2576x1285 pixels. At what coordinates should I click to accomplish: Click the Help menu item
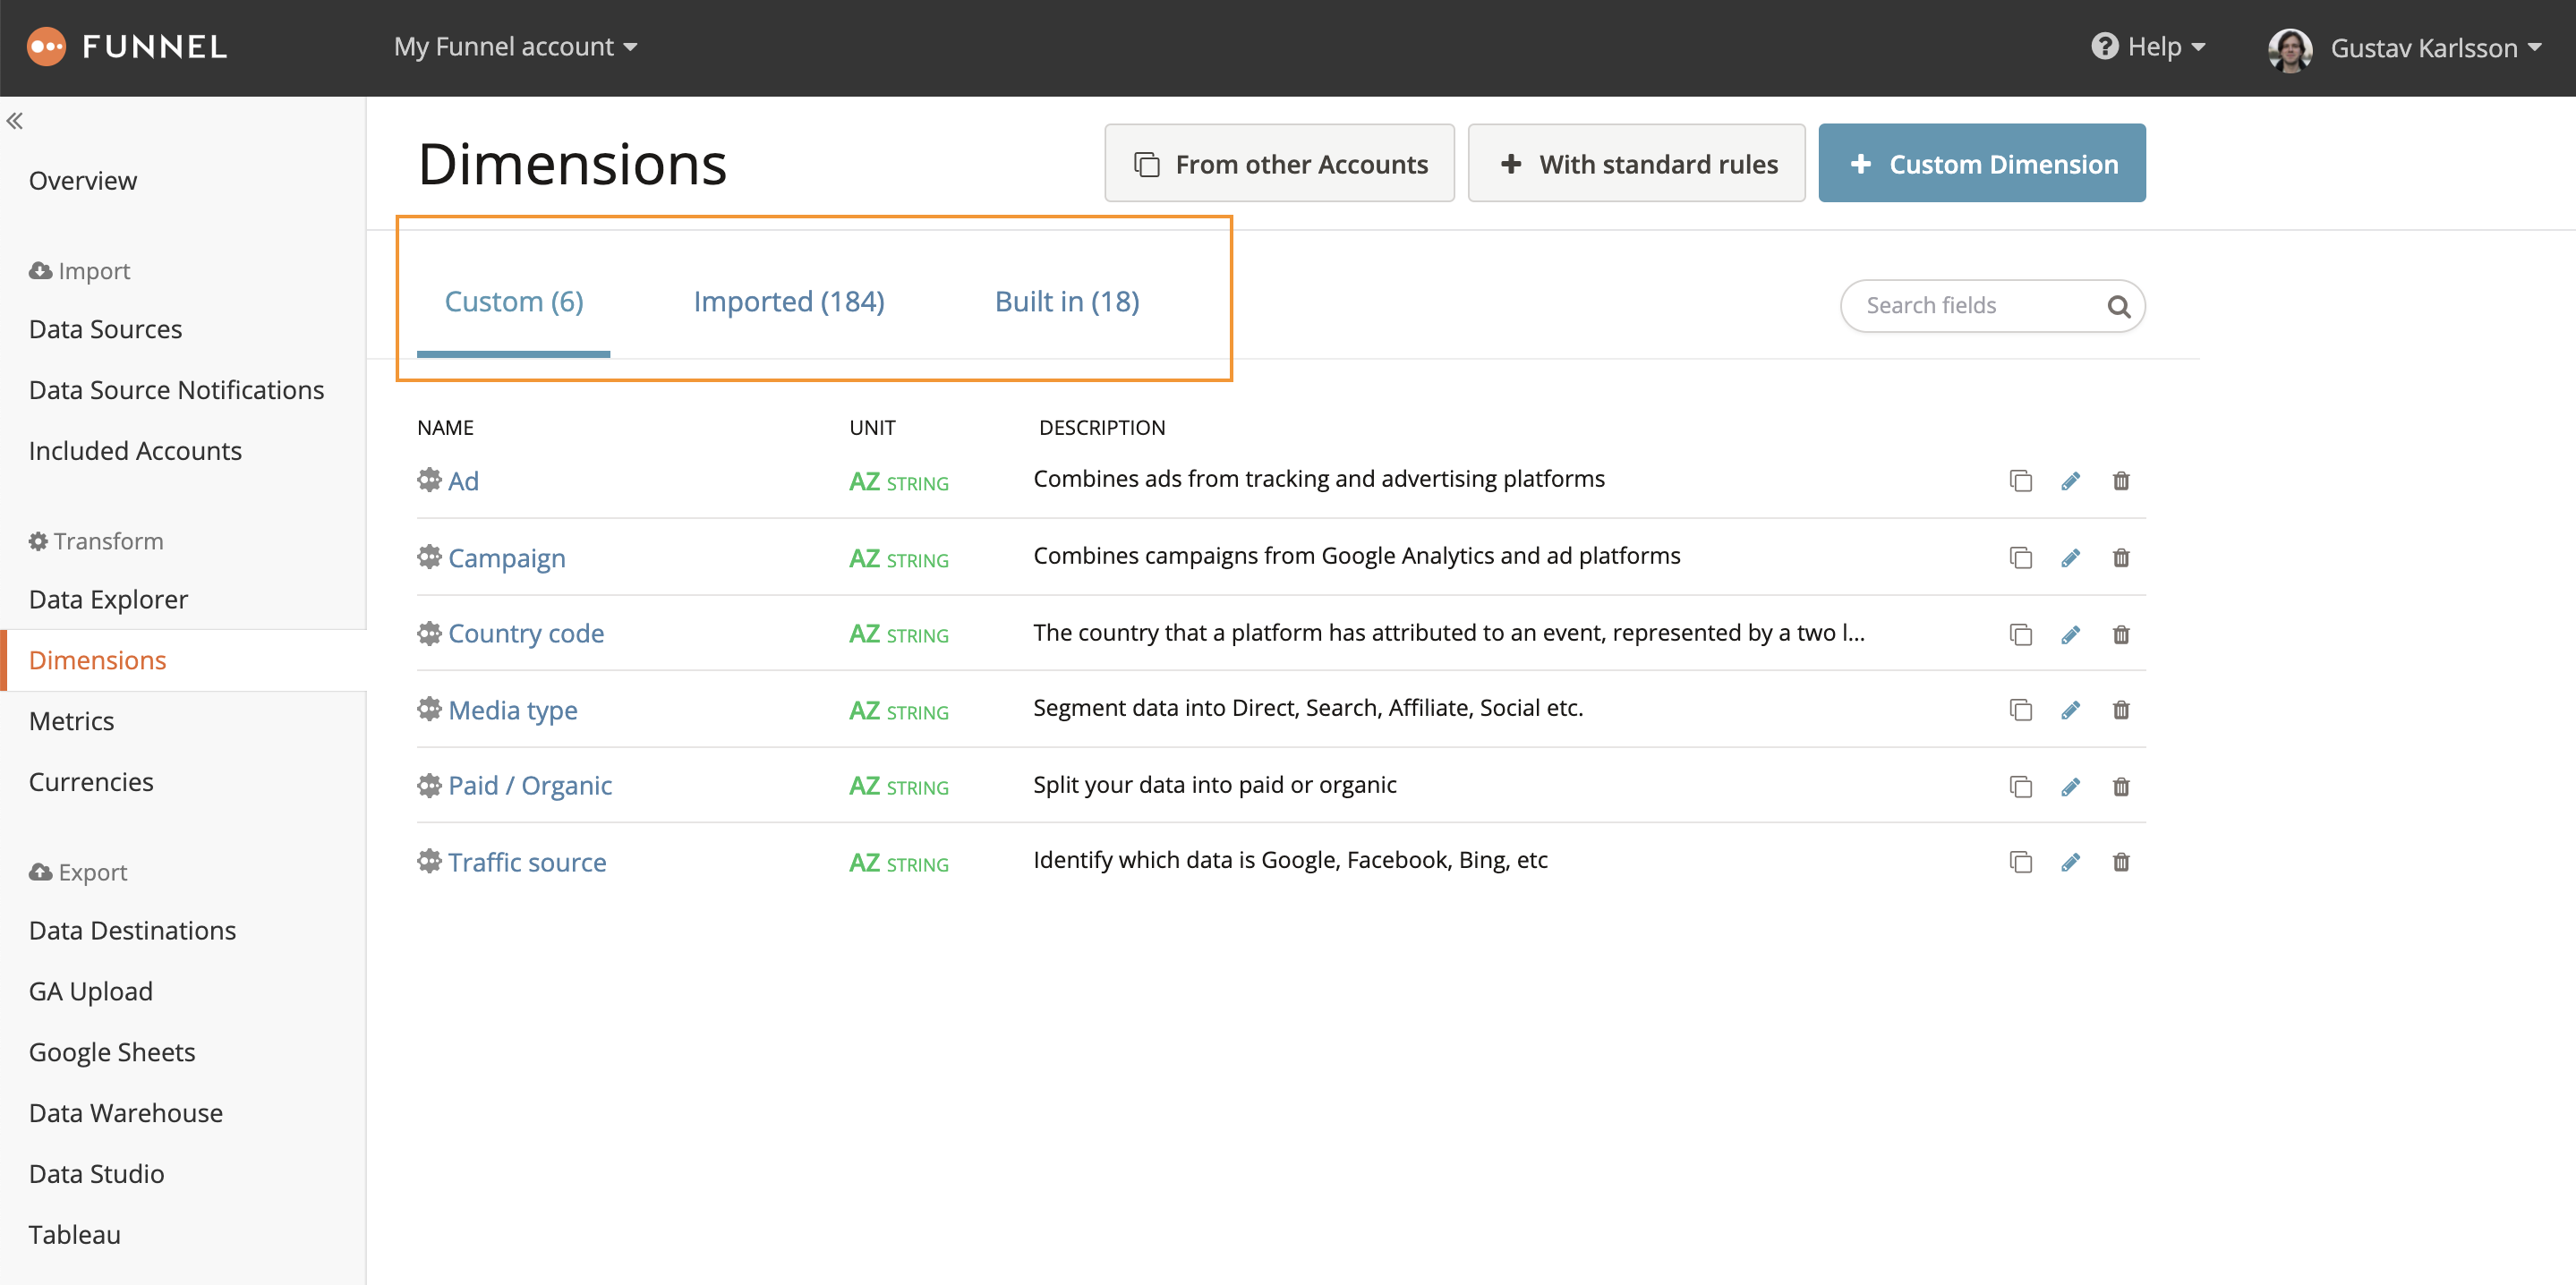click(2145, 45)
